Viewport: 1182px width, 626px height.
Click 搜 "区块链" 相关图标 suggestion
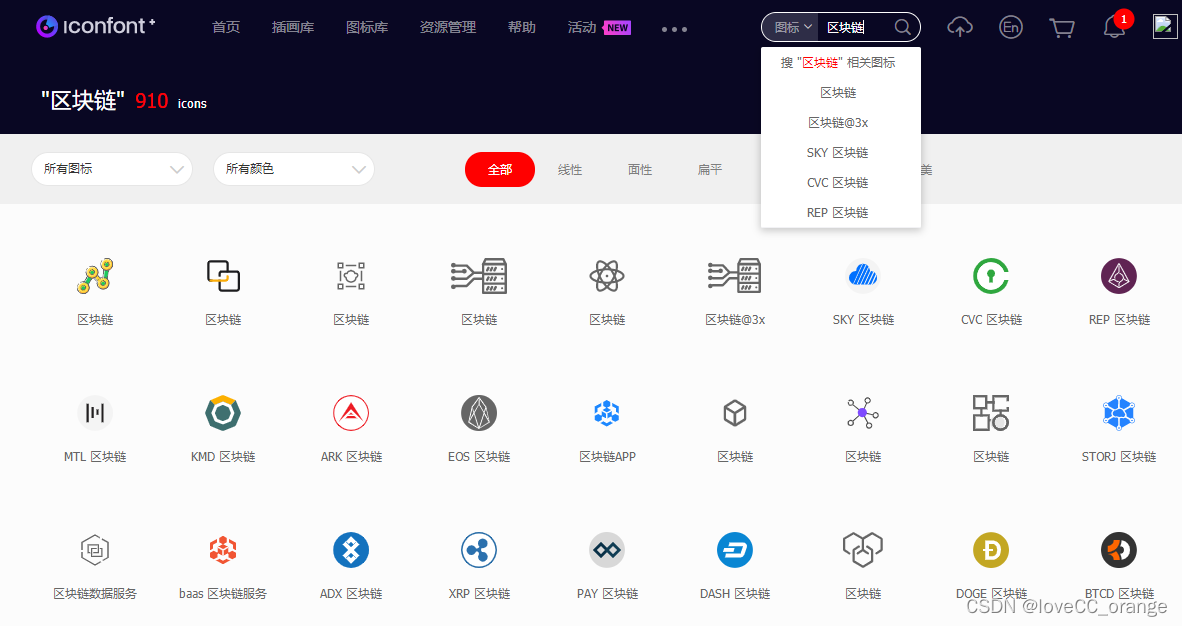pyautogui.click(x=838, y=63)
